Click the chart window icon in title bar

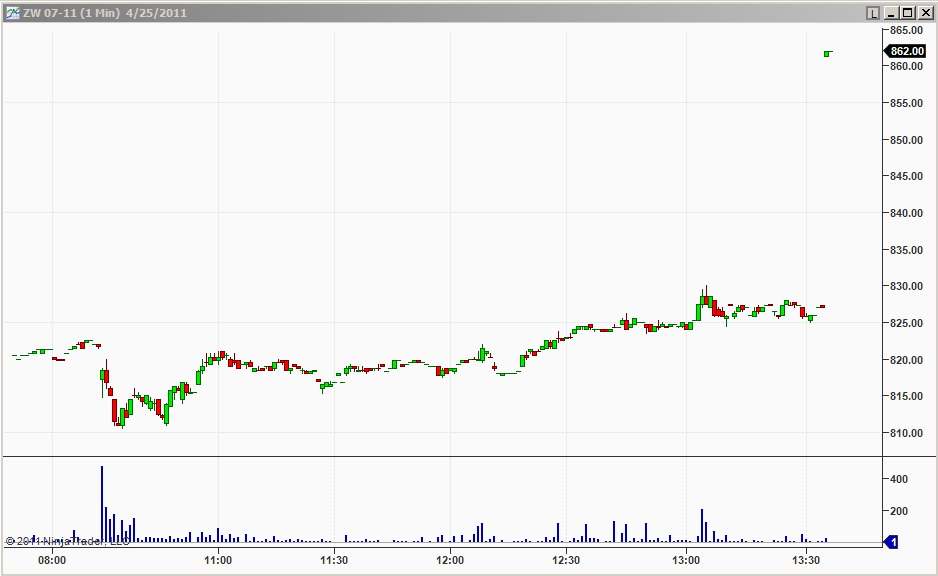pyautogui.click(x=13, y=13)
